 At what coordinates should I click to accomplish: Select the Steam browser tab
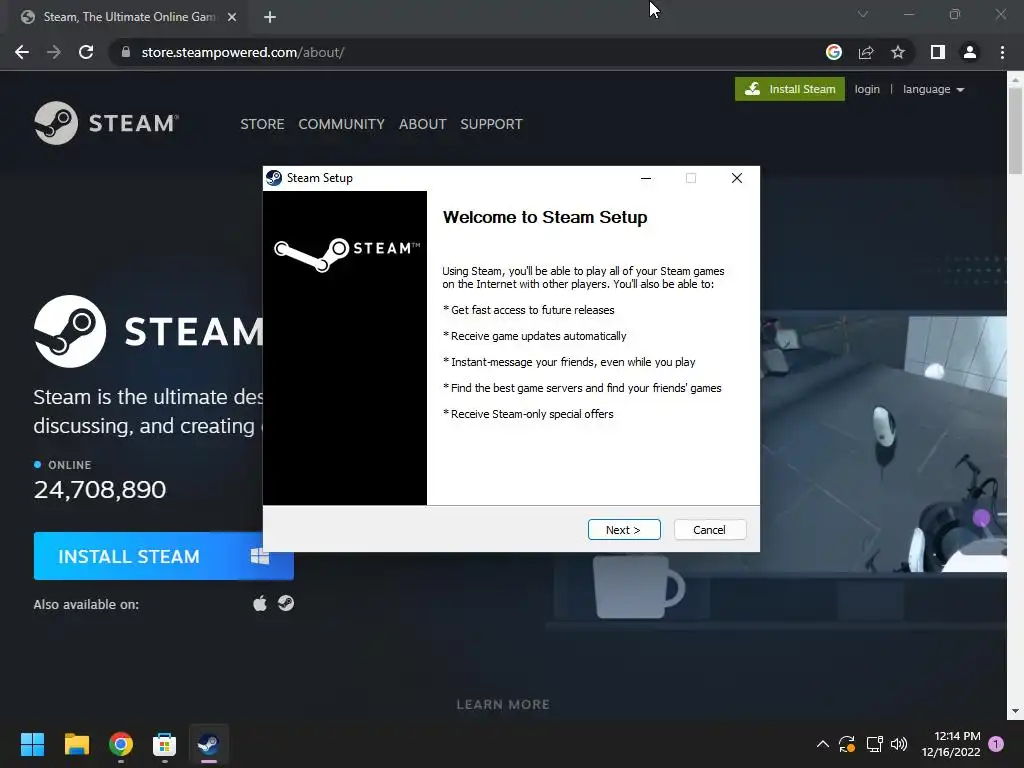(129, 17)
